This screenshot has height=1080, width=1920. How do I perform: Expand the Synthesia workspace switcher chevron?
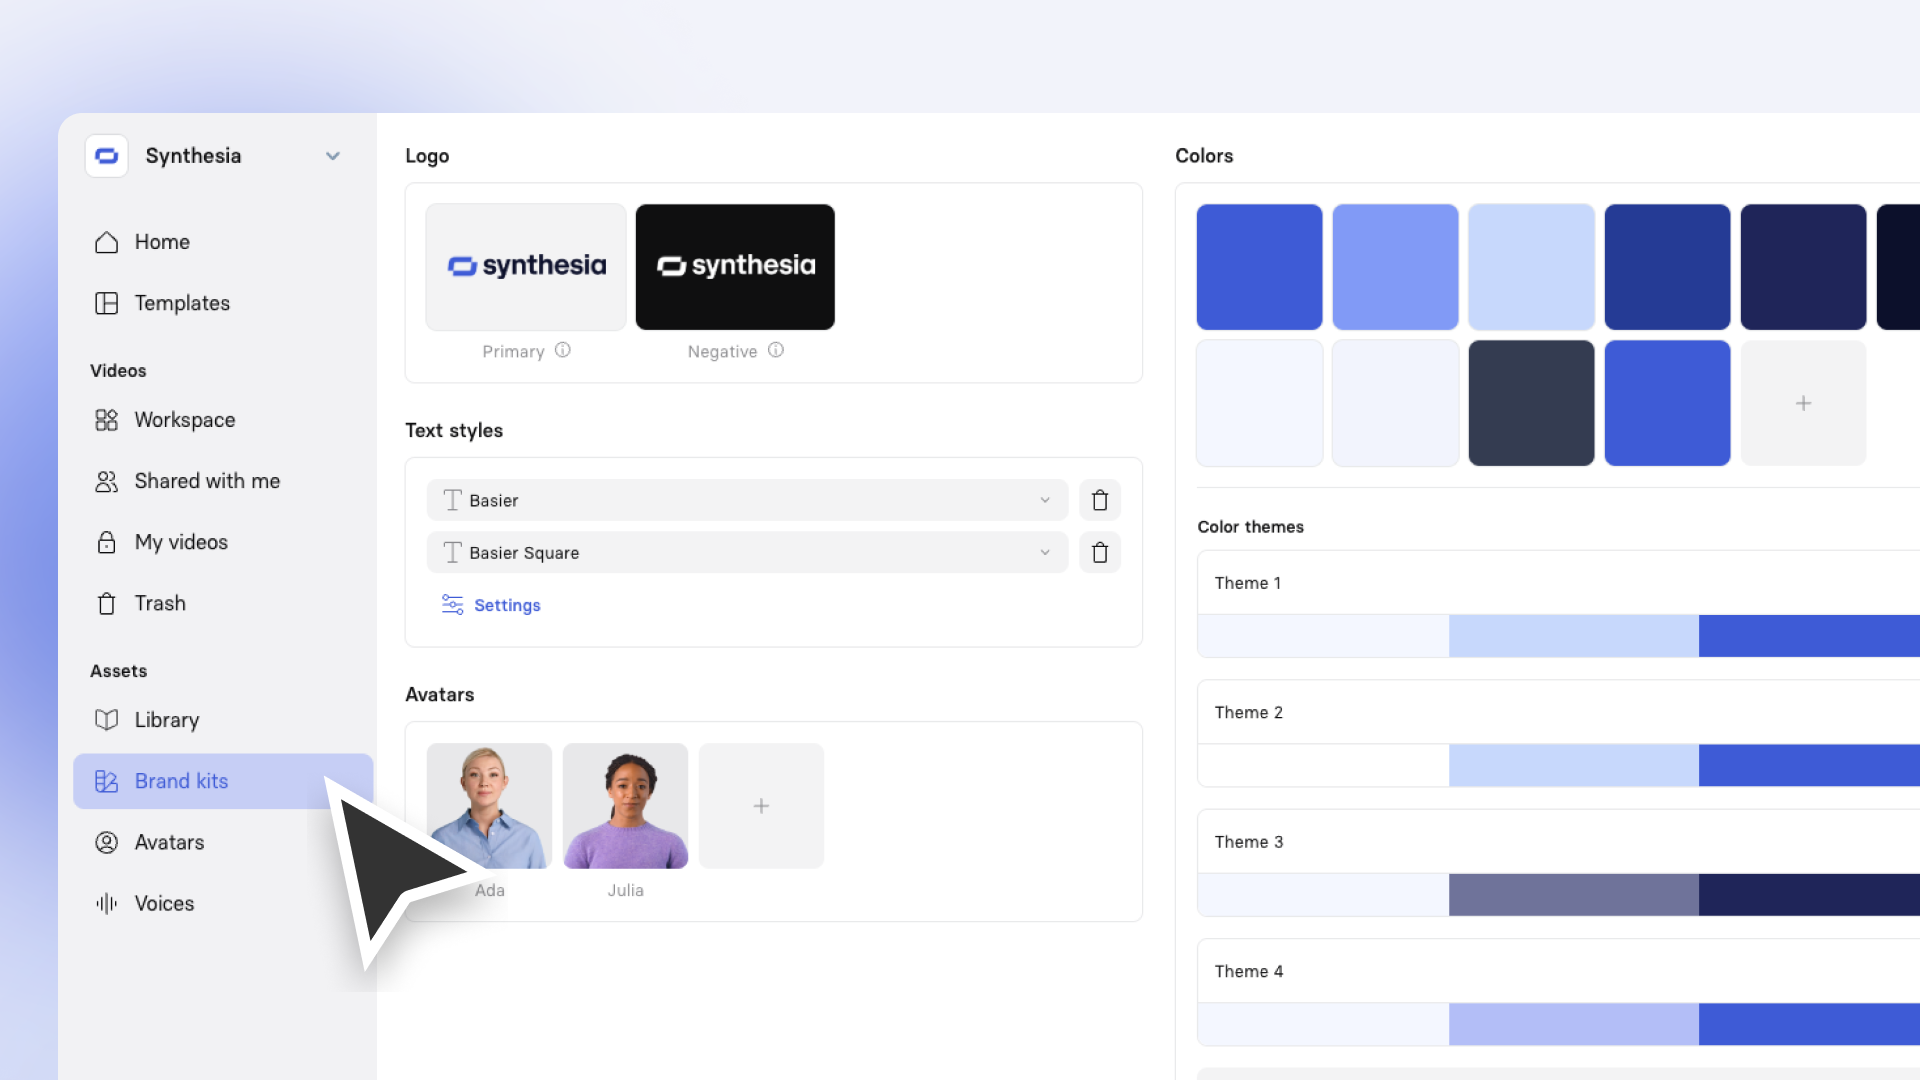333,156
